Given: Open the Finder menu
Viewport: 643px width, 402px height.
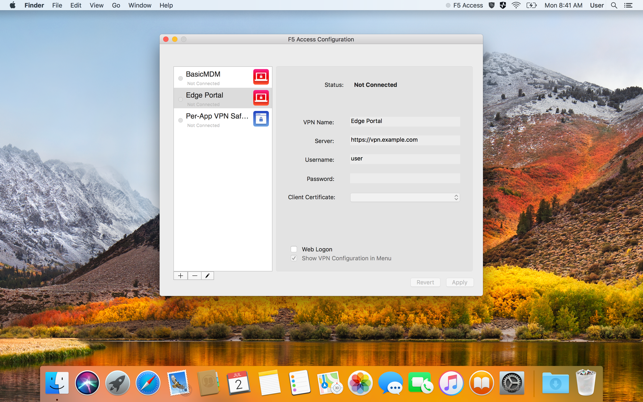Looking at the screenshot, I should pos(34,6).
